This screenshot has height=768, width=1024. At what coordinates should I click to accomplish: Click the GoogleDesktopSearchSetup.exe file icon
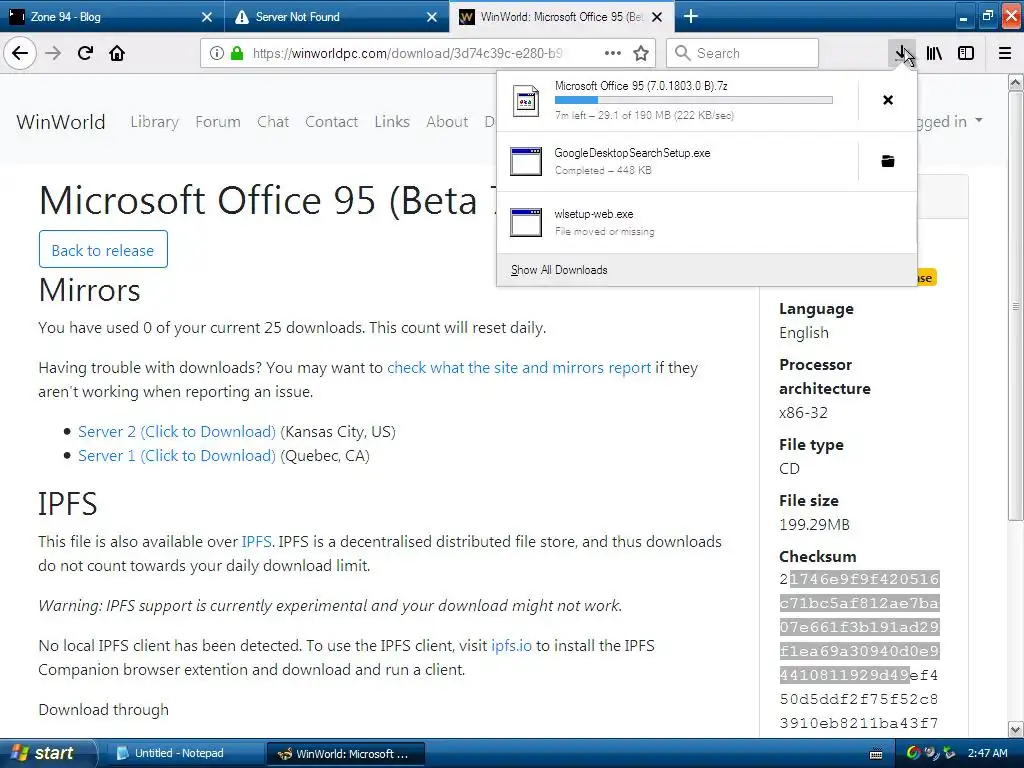pos(526,161)
